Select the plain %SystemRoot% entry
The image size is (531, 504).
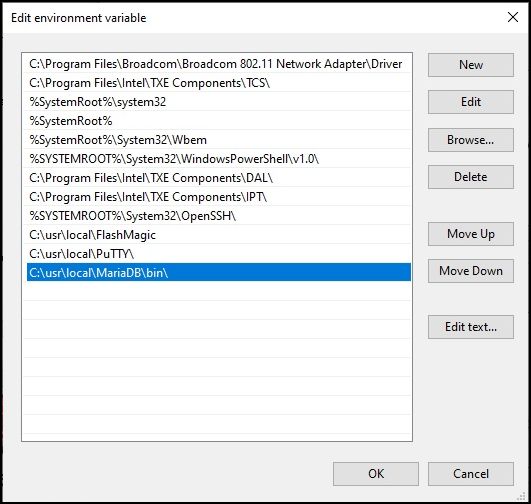[x=219, y=121]
